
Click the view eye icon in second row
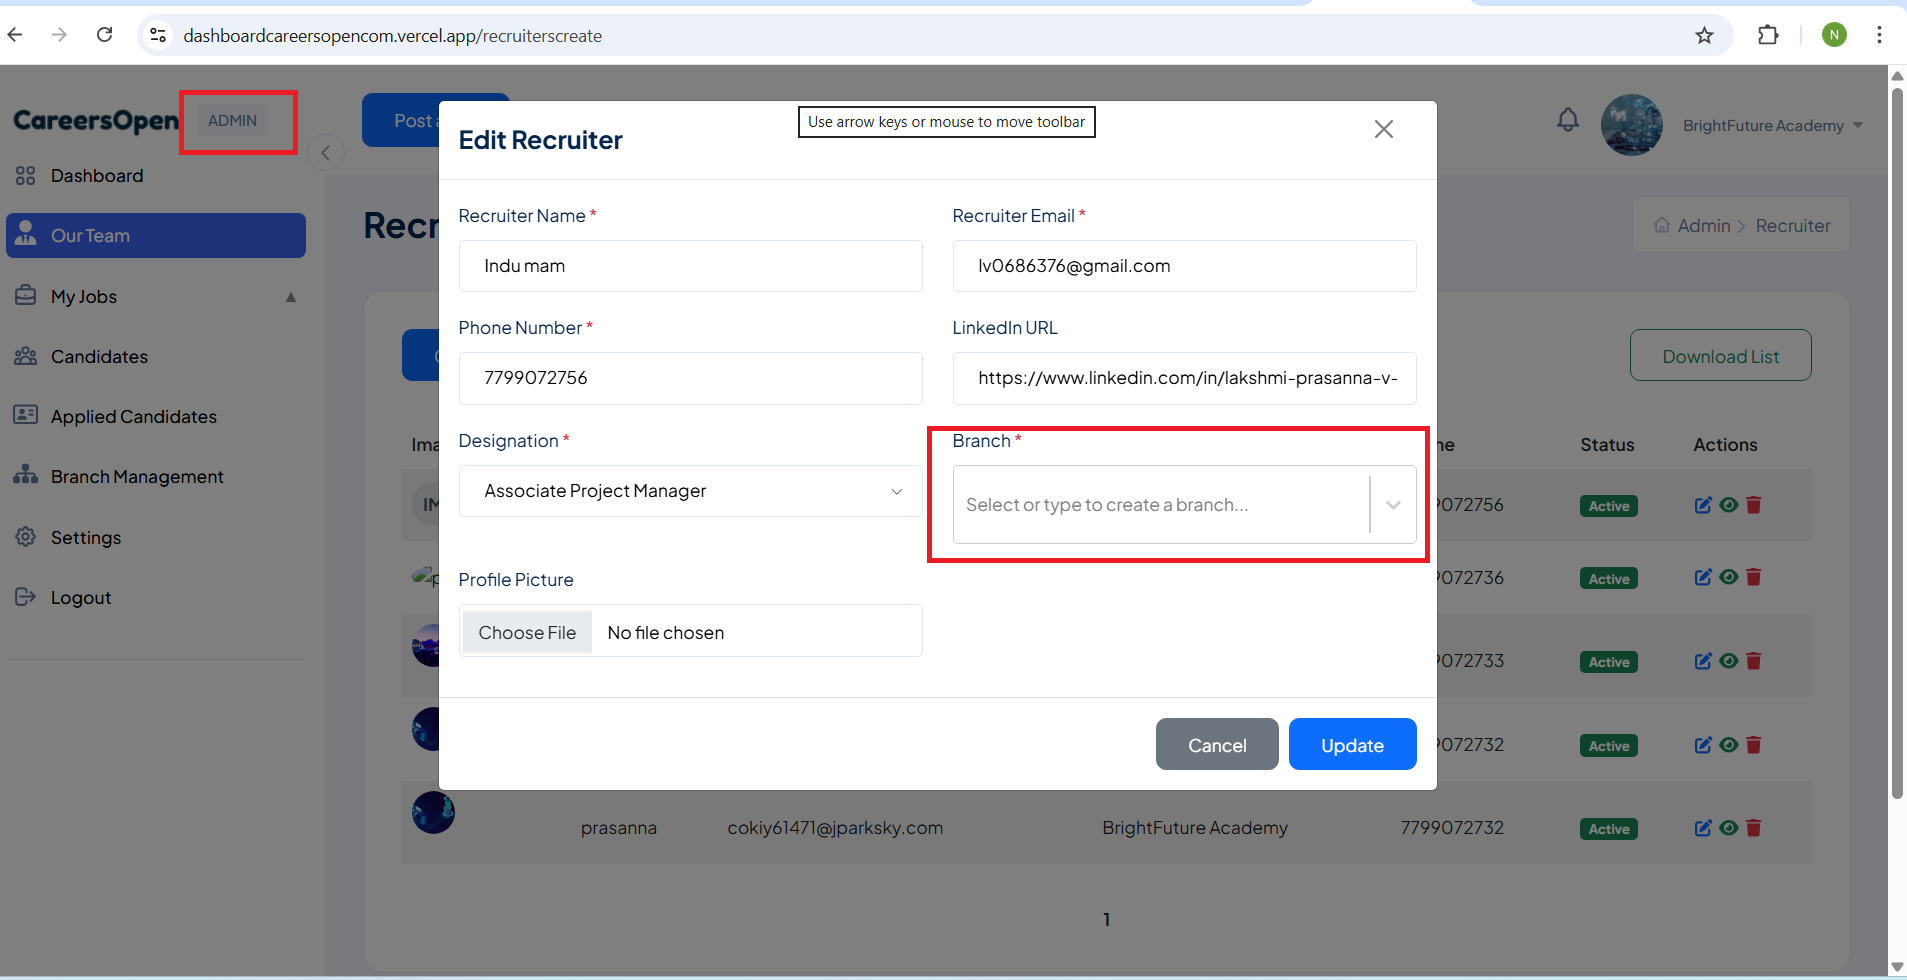click(1728, 577)
